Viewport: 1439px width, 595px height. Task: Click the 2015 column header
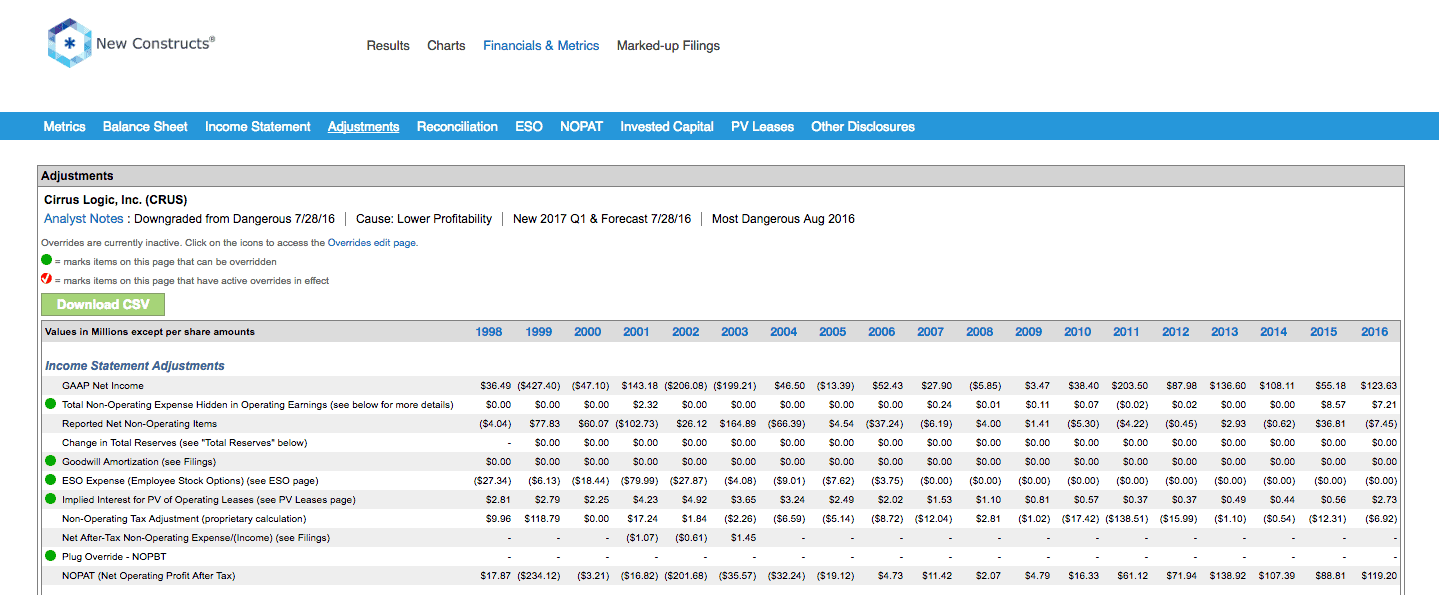pyautogui.click(x=1323, y=332)
